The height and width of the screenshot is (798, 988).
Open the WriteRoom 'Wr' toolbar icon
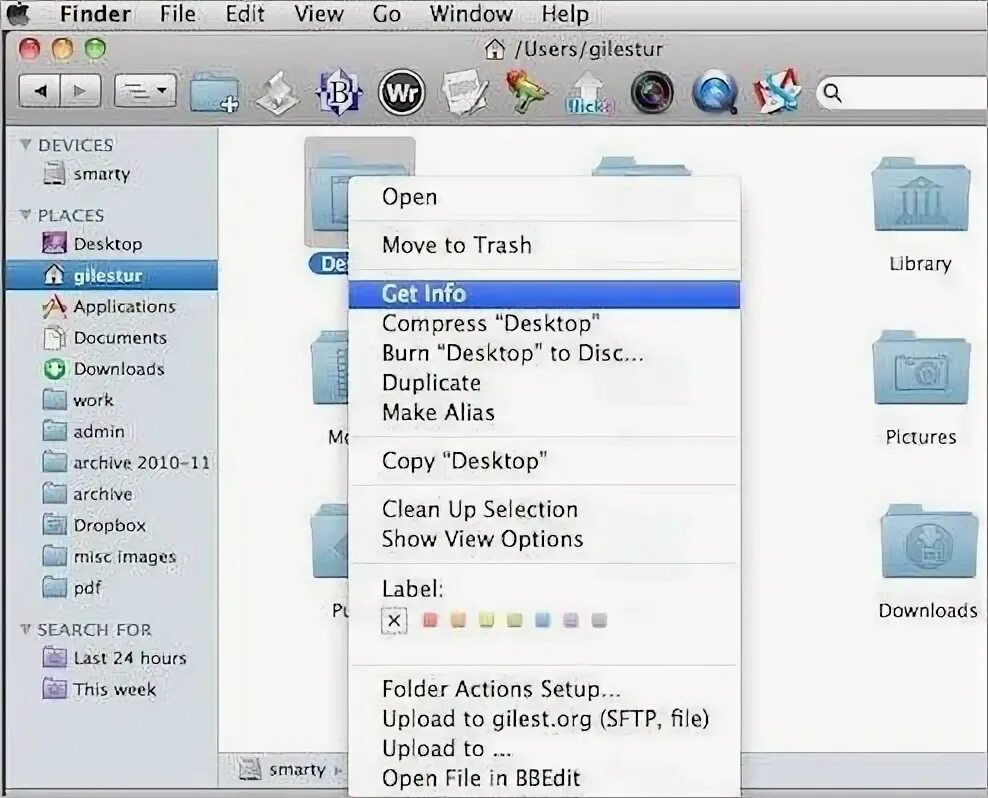[x=402, y=93]
